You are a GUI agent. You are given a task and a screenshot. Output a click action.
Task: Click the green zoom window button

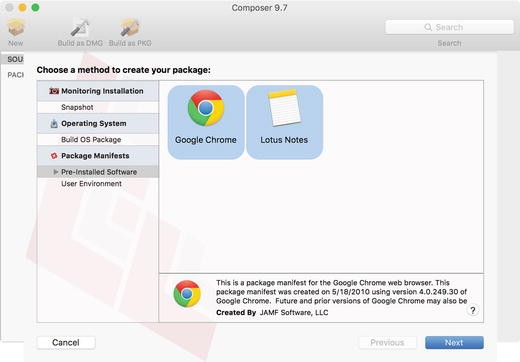35,7
